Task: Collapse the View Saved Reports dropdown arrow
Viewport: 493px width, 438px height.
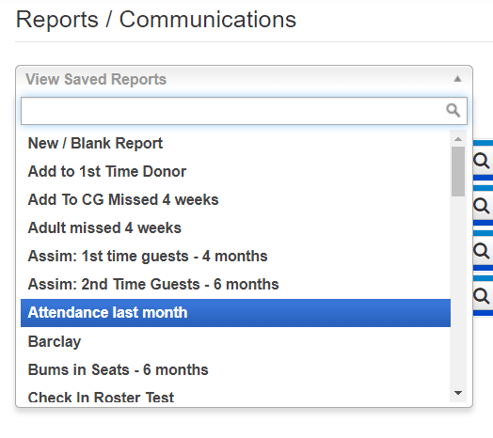Action: (458, 79)
